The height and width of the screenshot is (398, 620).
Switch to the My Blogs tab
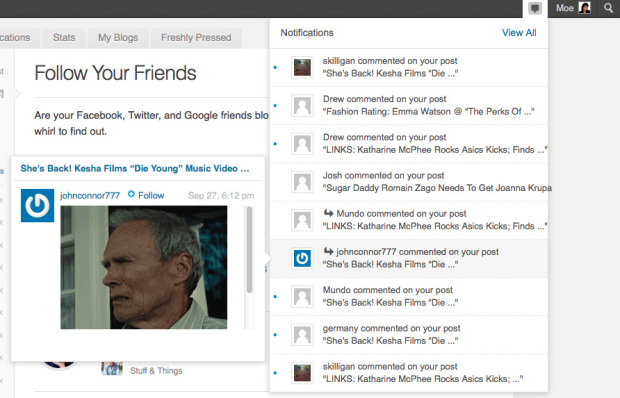[118, 38]
